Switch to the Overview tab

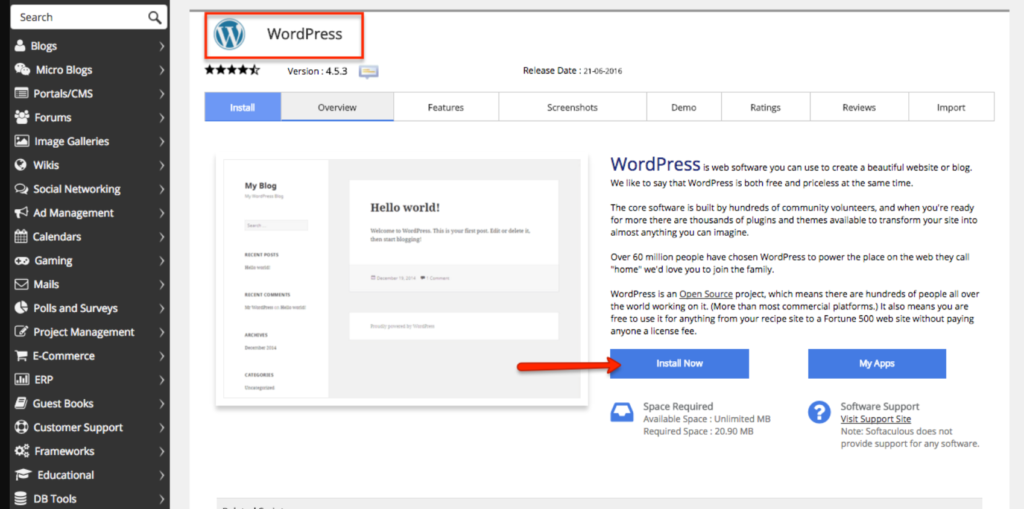tap(337, 107)
